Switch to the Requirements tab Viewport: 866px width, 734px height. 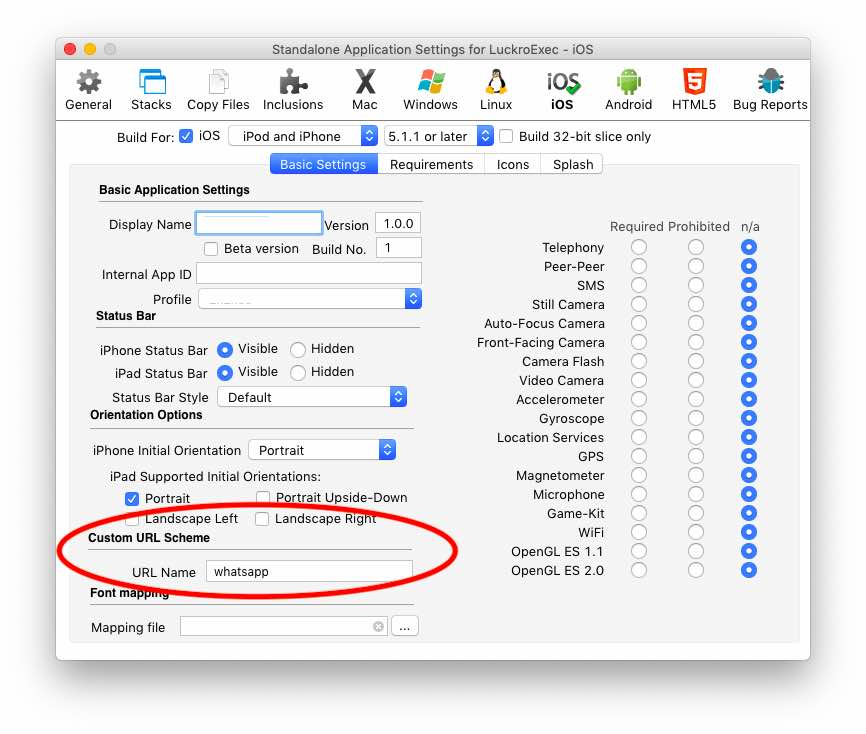pos(431,165)
